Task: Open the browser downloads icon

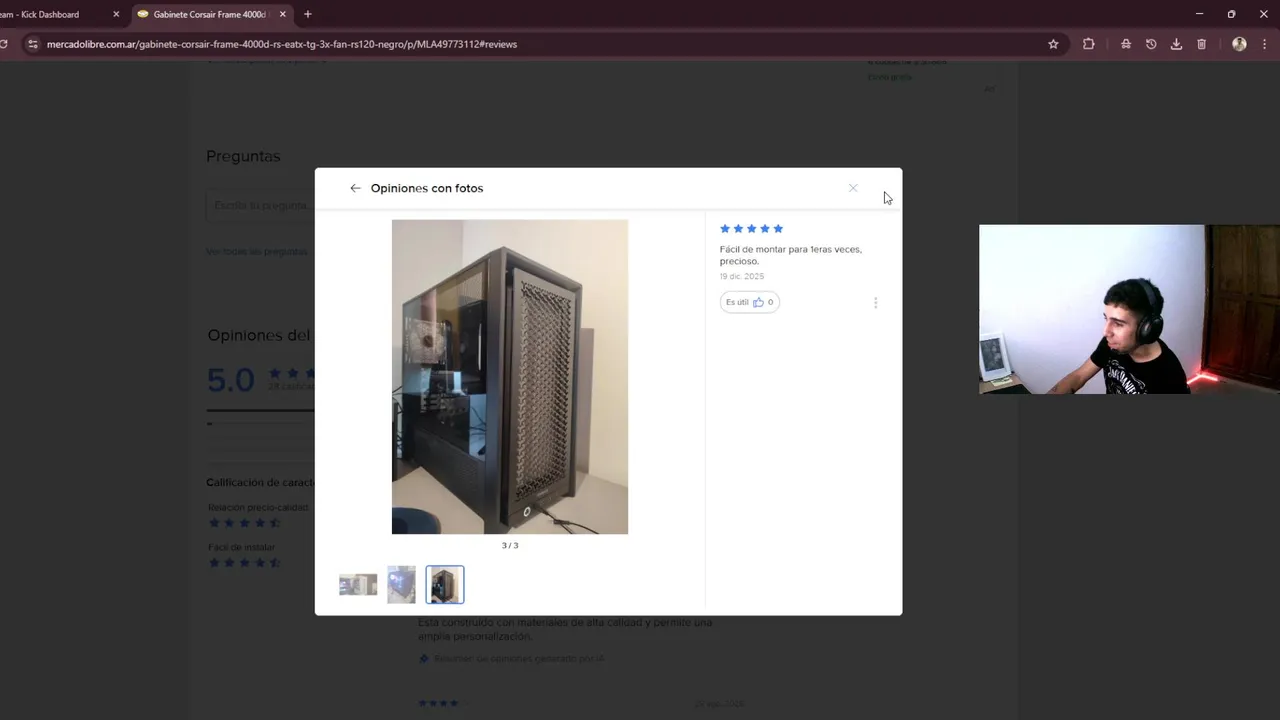Action: 1176,44
